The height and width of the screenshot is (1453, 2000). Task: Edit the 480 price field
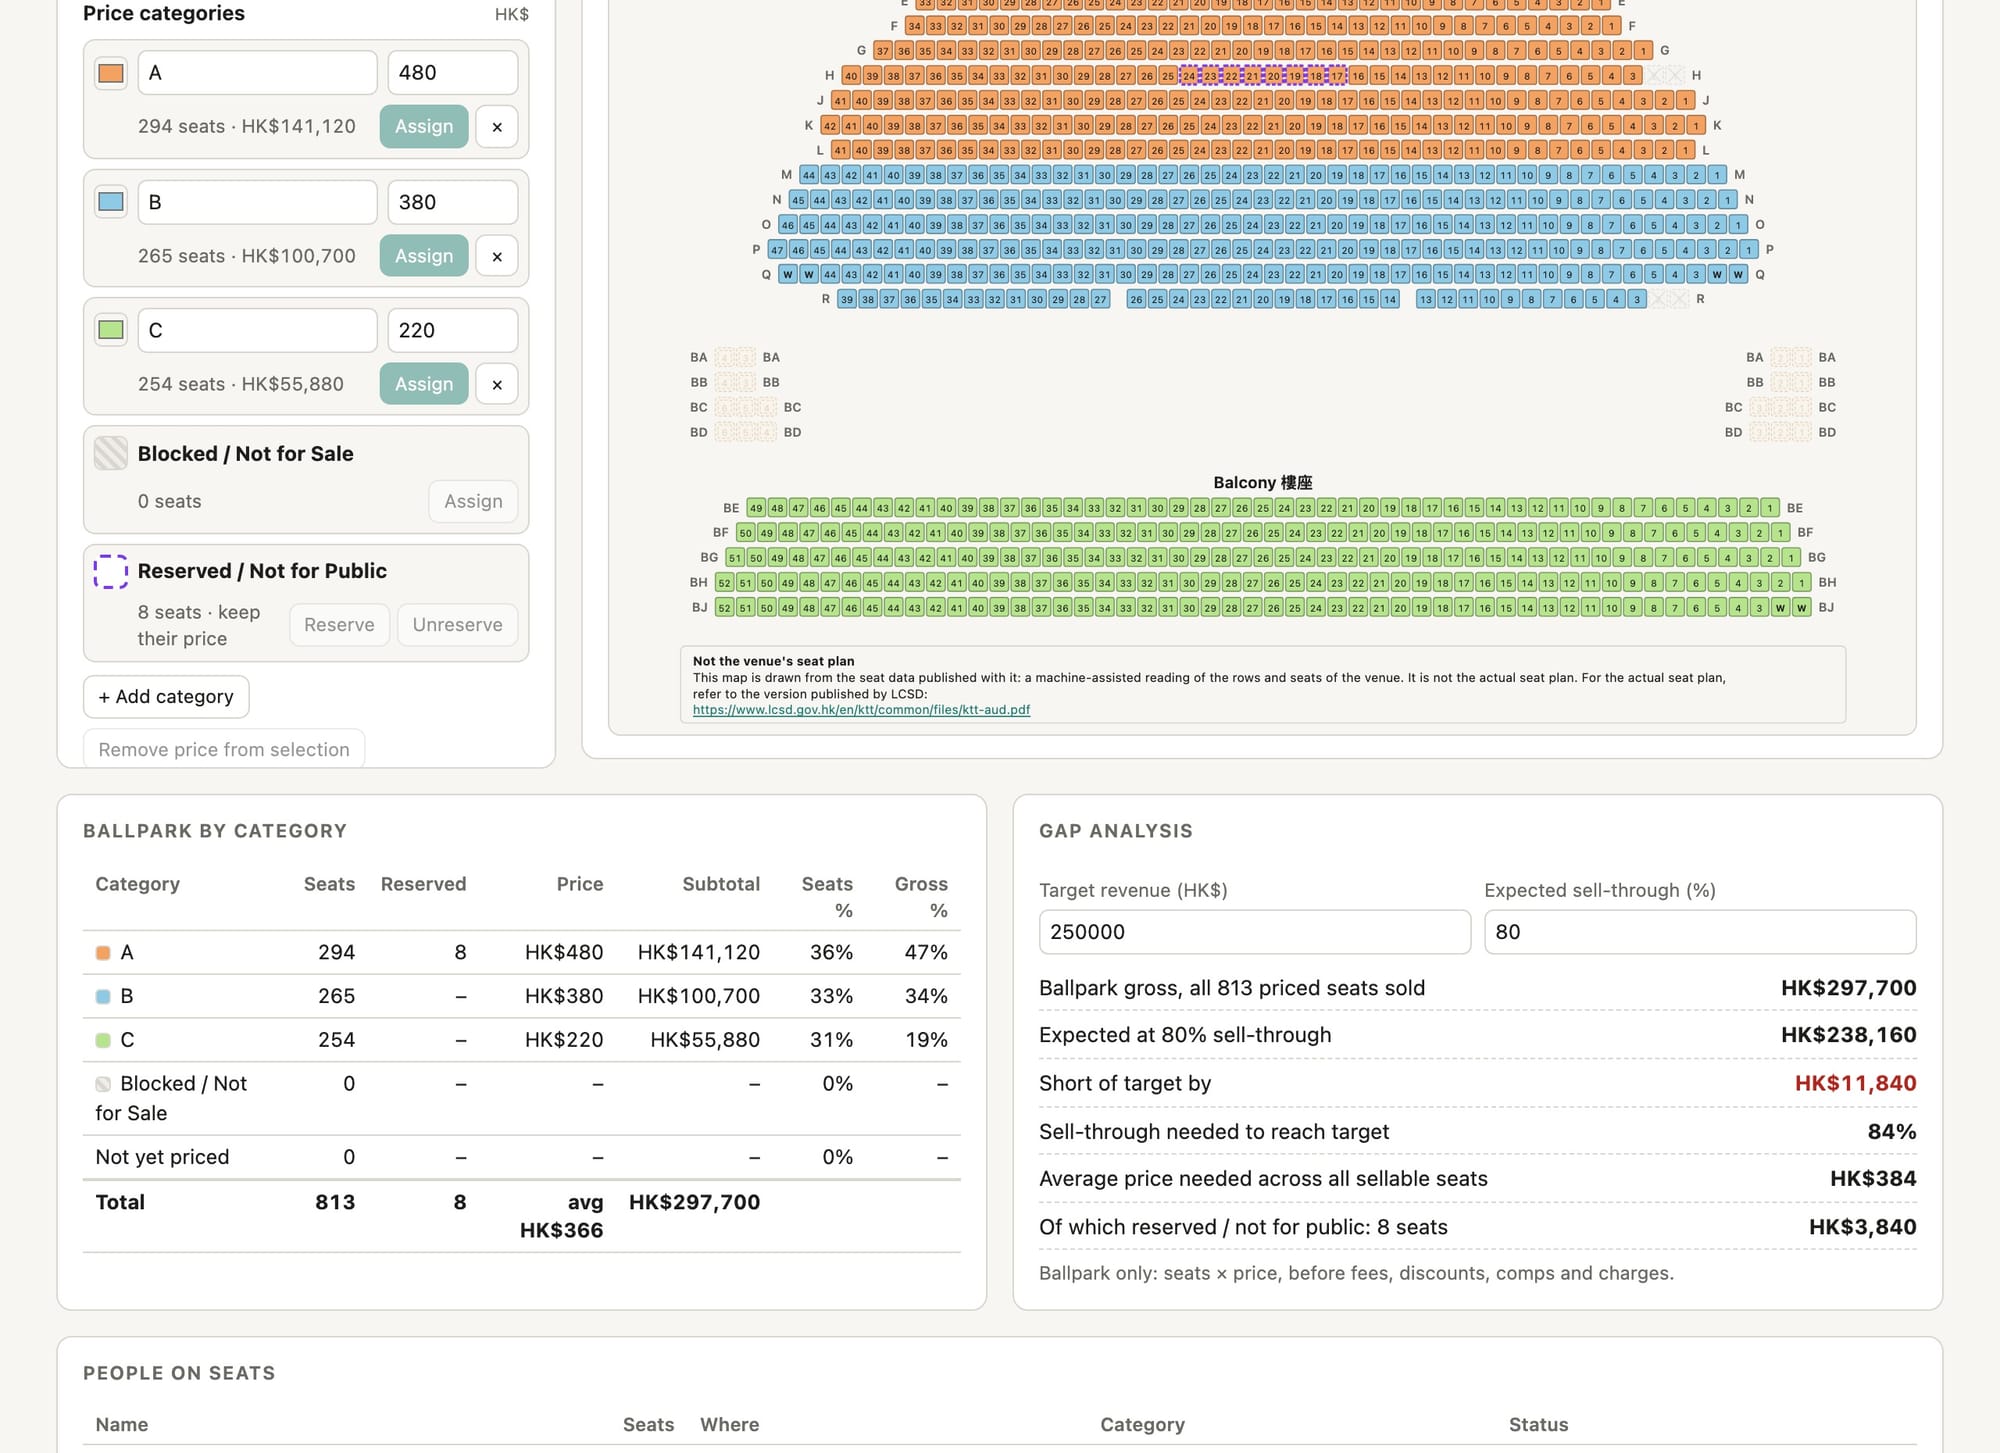click(453, 73)
